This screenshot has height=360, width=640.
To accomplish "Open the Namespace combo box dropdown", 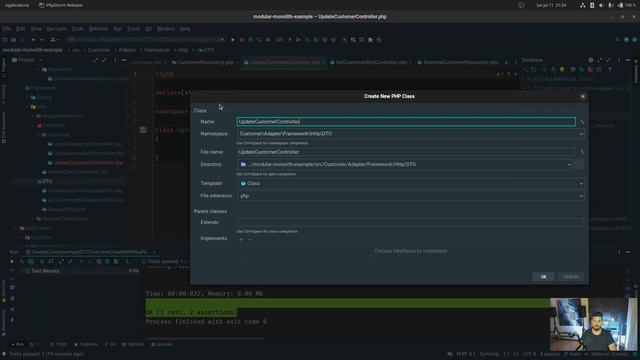I will [x=581, y=134].
